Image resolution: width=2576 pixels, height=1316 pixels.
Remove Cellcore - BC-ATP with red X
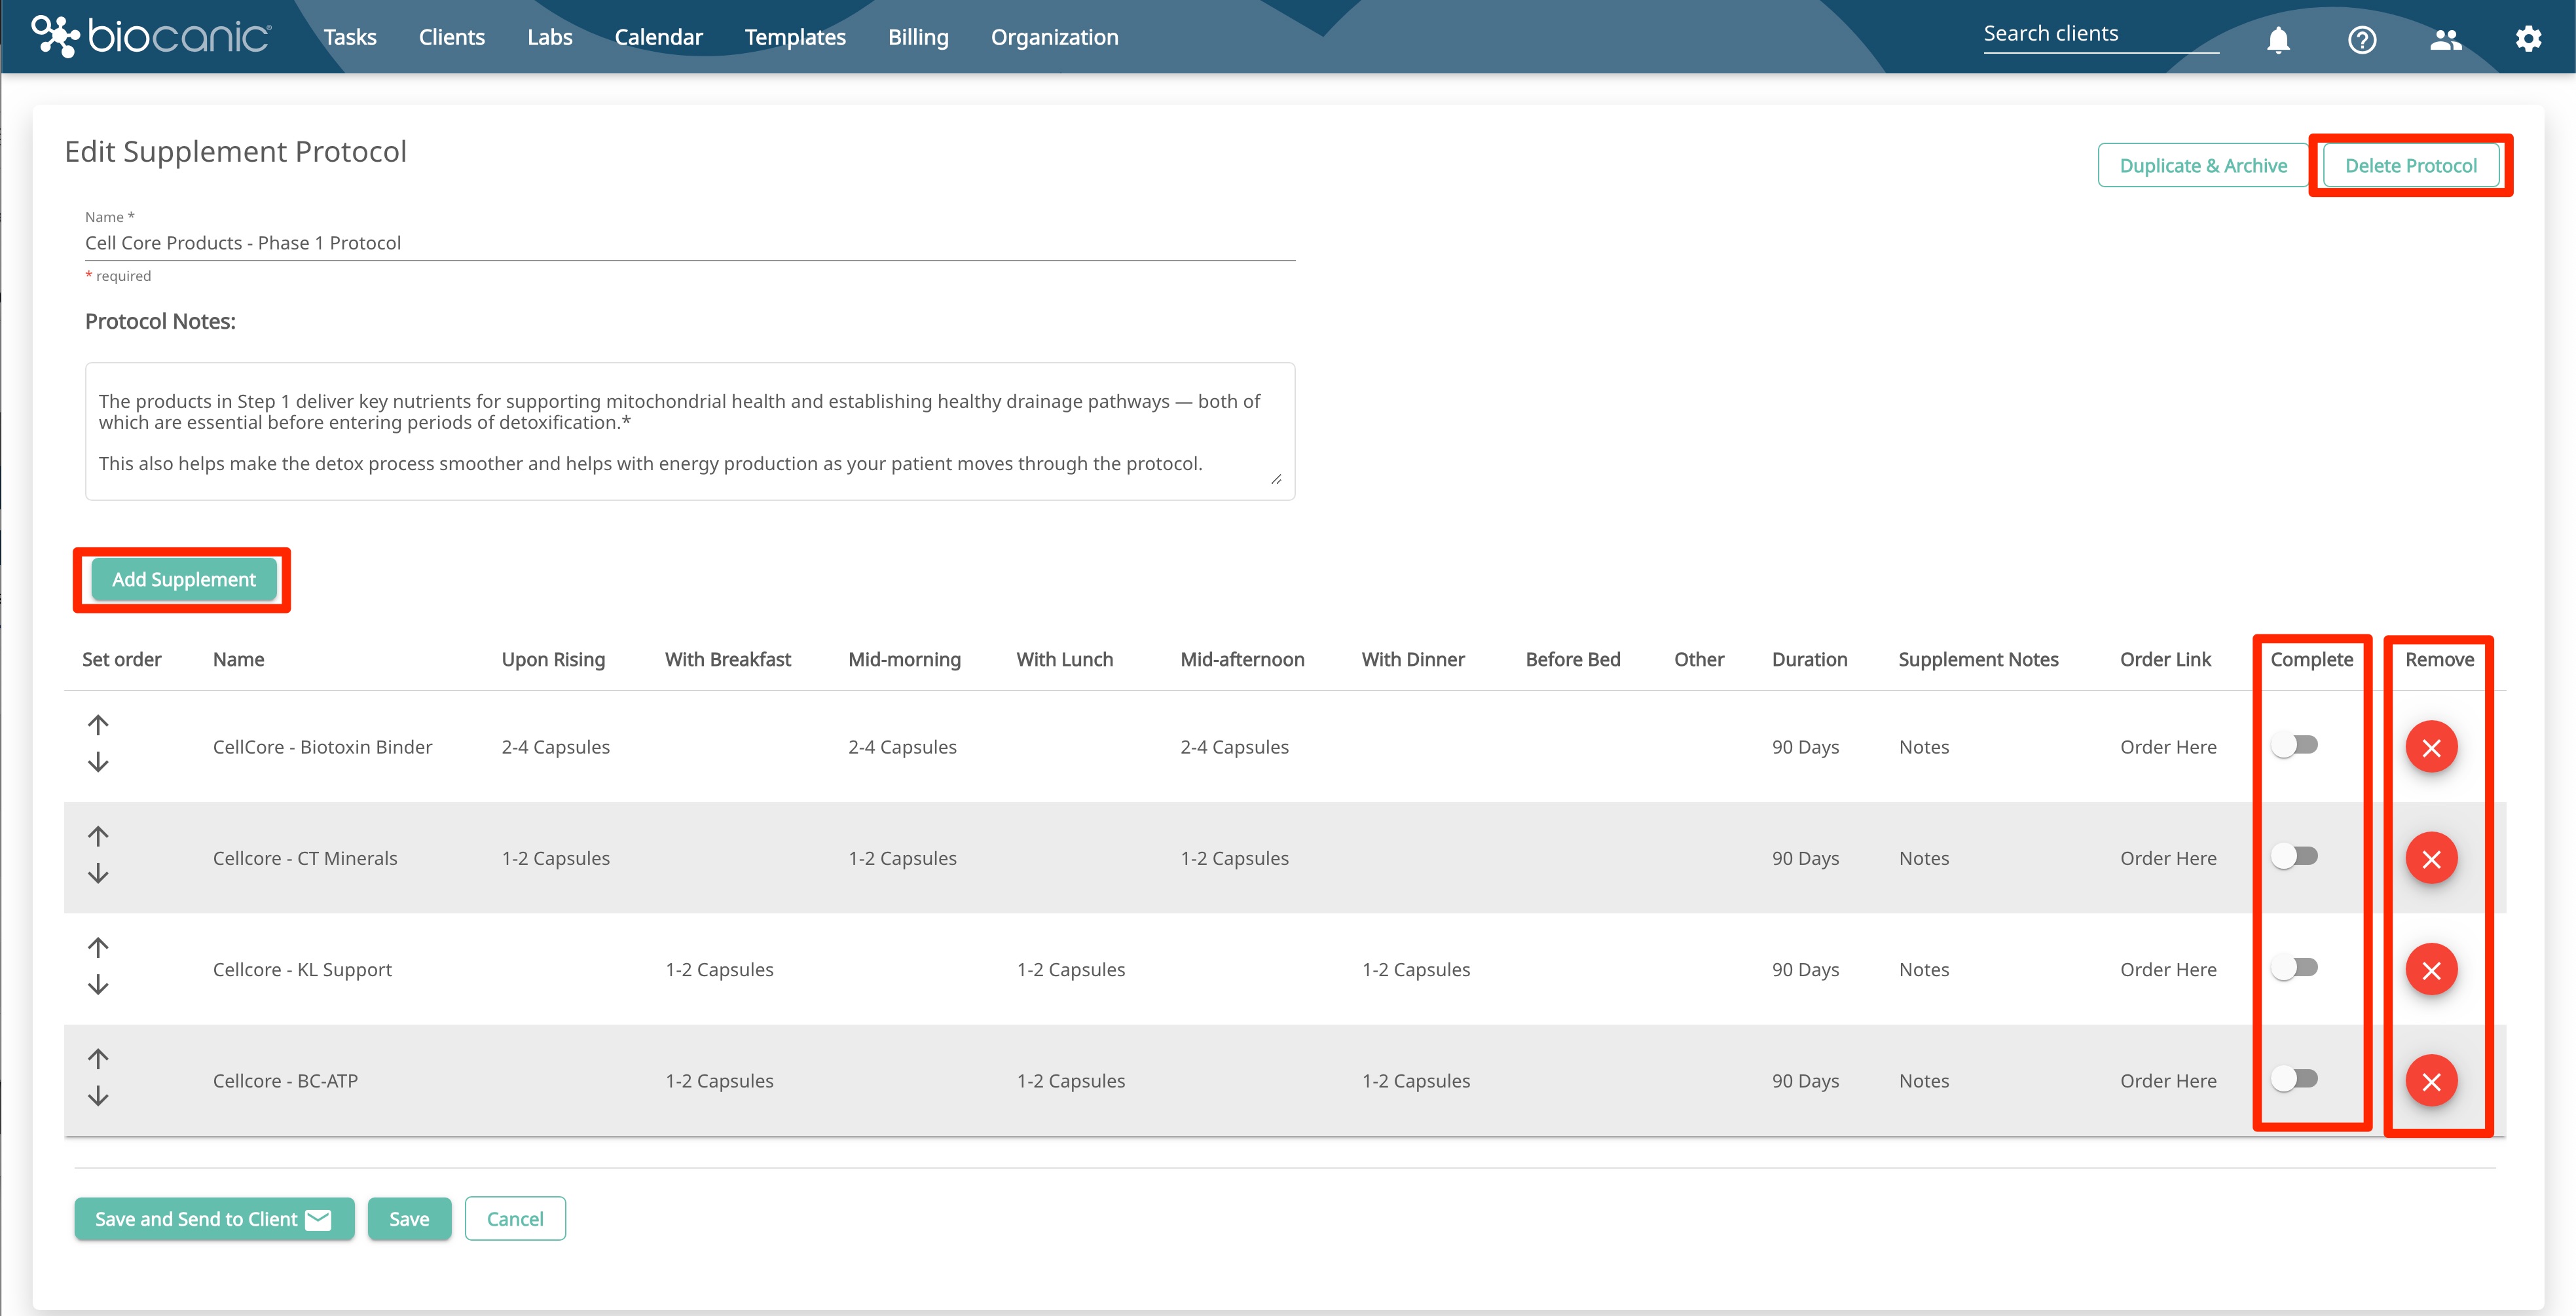coord(2431,1081)
